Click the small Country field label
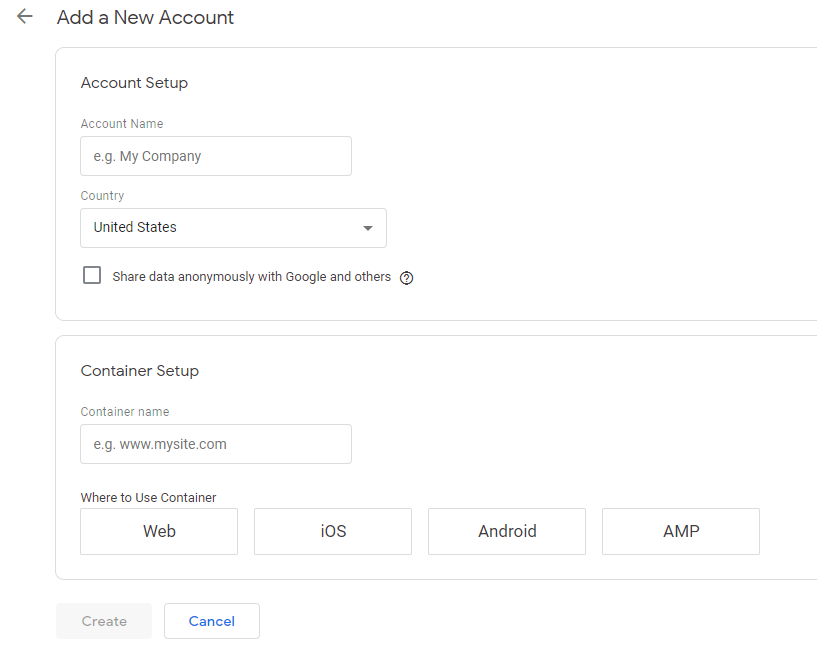Viewport: 817px width, 658px height. coord(102,196)
